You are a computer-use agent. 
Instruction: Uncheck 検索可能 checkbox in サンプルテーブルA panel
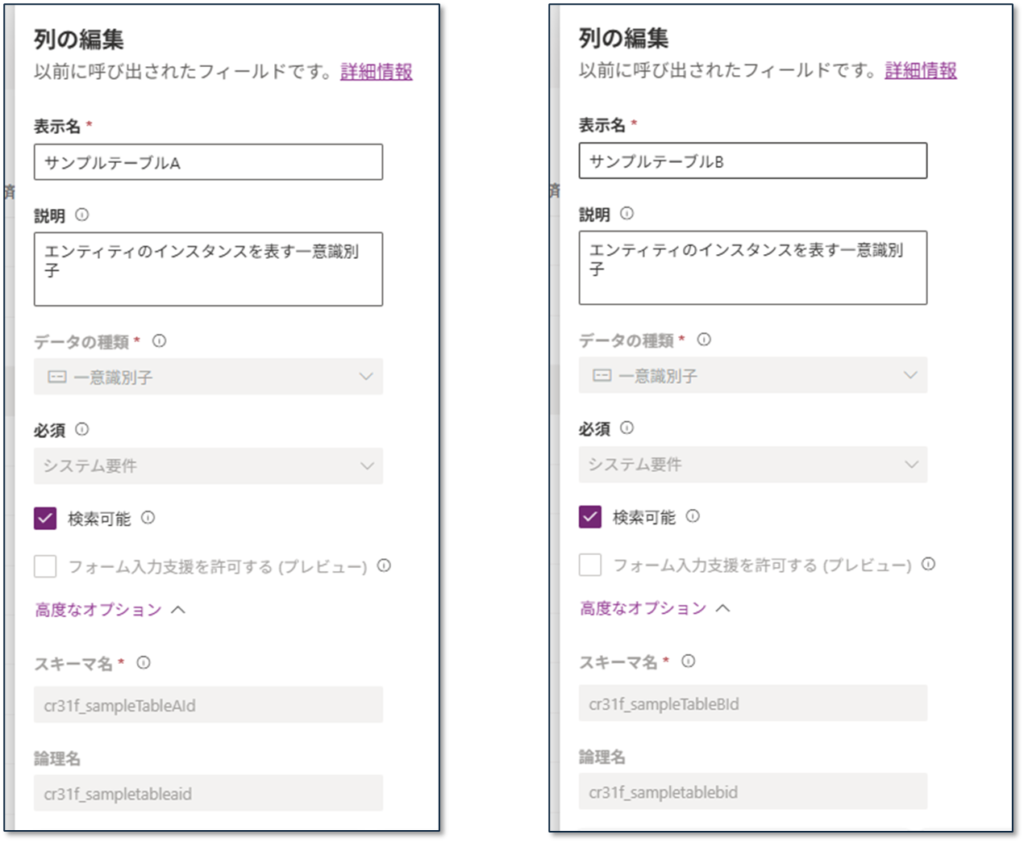tap(45, 518)
